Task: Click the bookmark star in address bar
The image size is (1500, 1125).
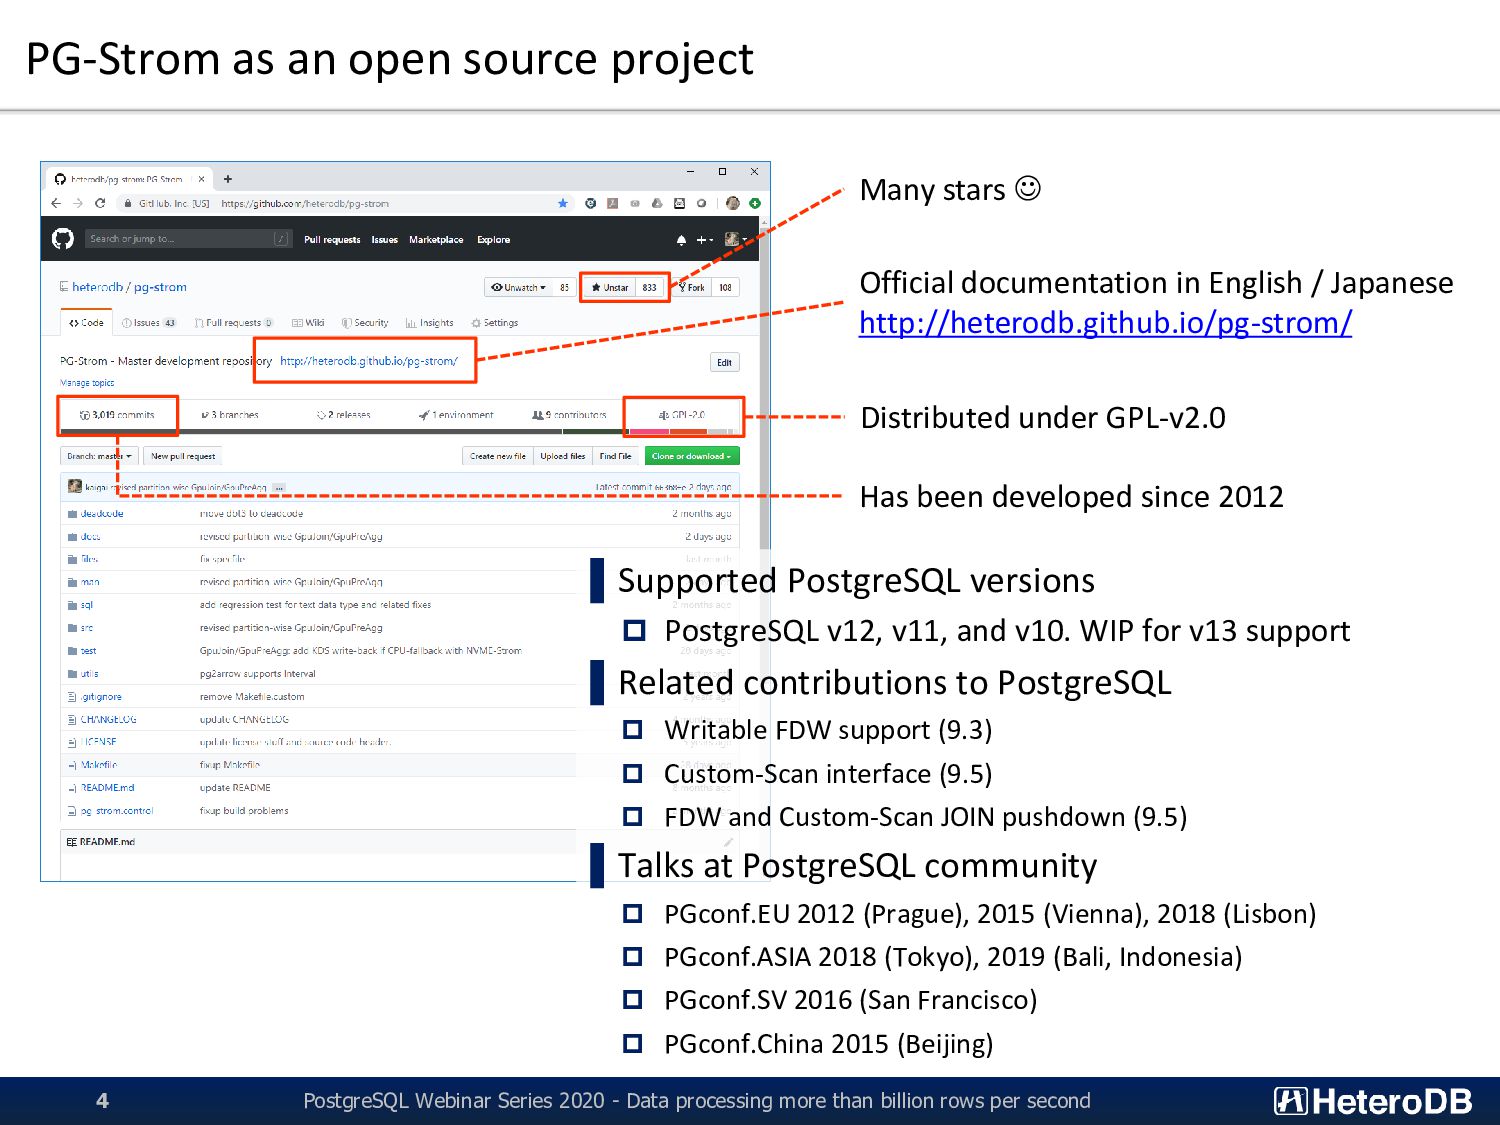Action: 563,203
